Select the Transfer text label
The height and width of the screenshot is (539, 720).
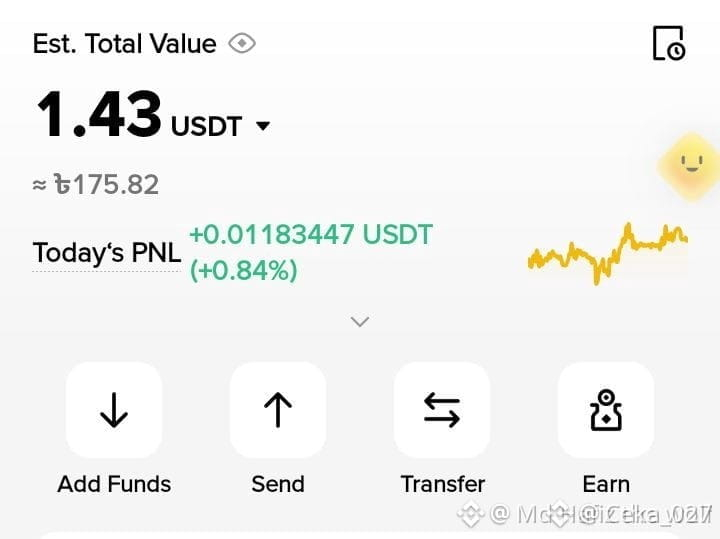coord(442,484)
